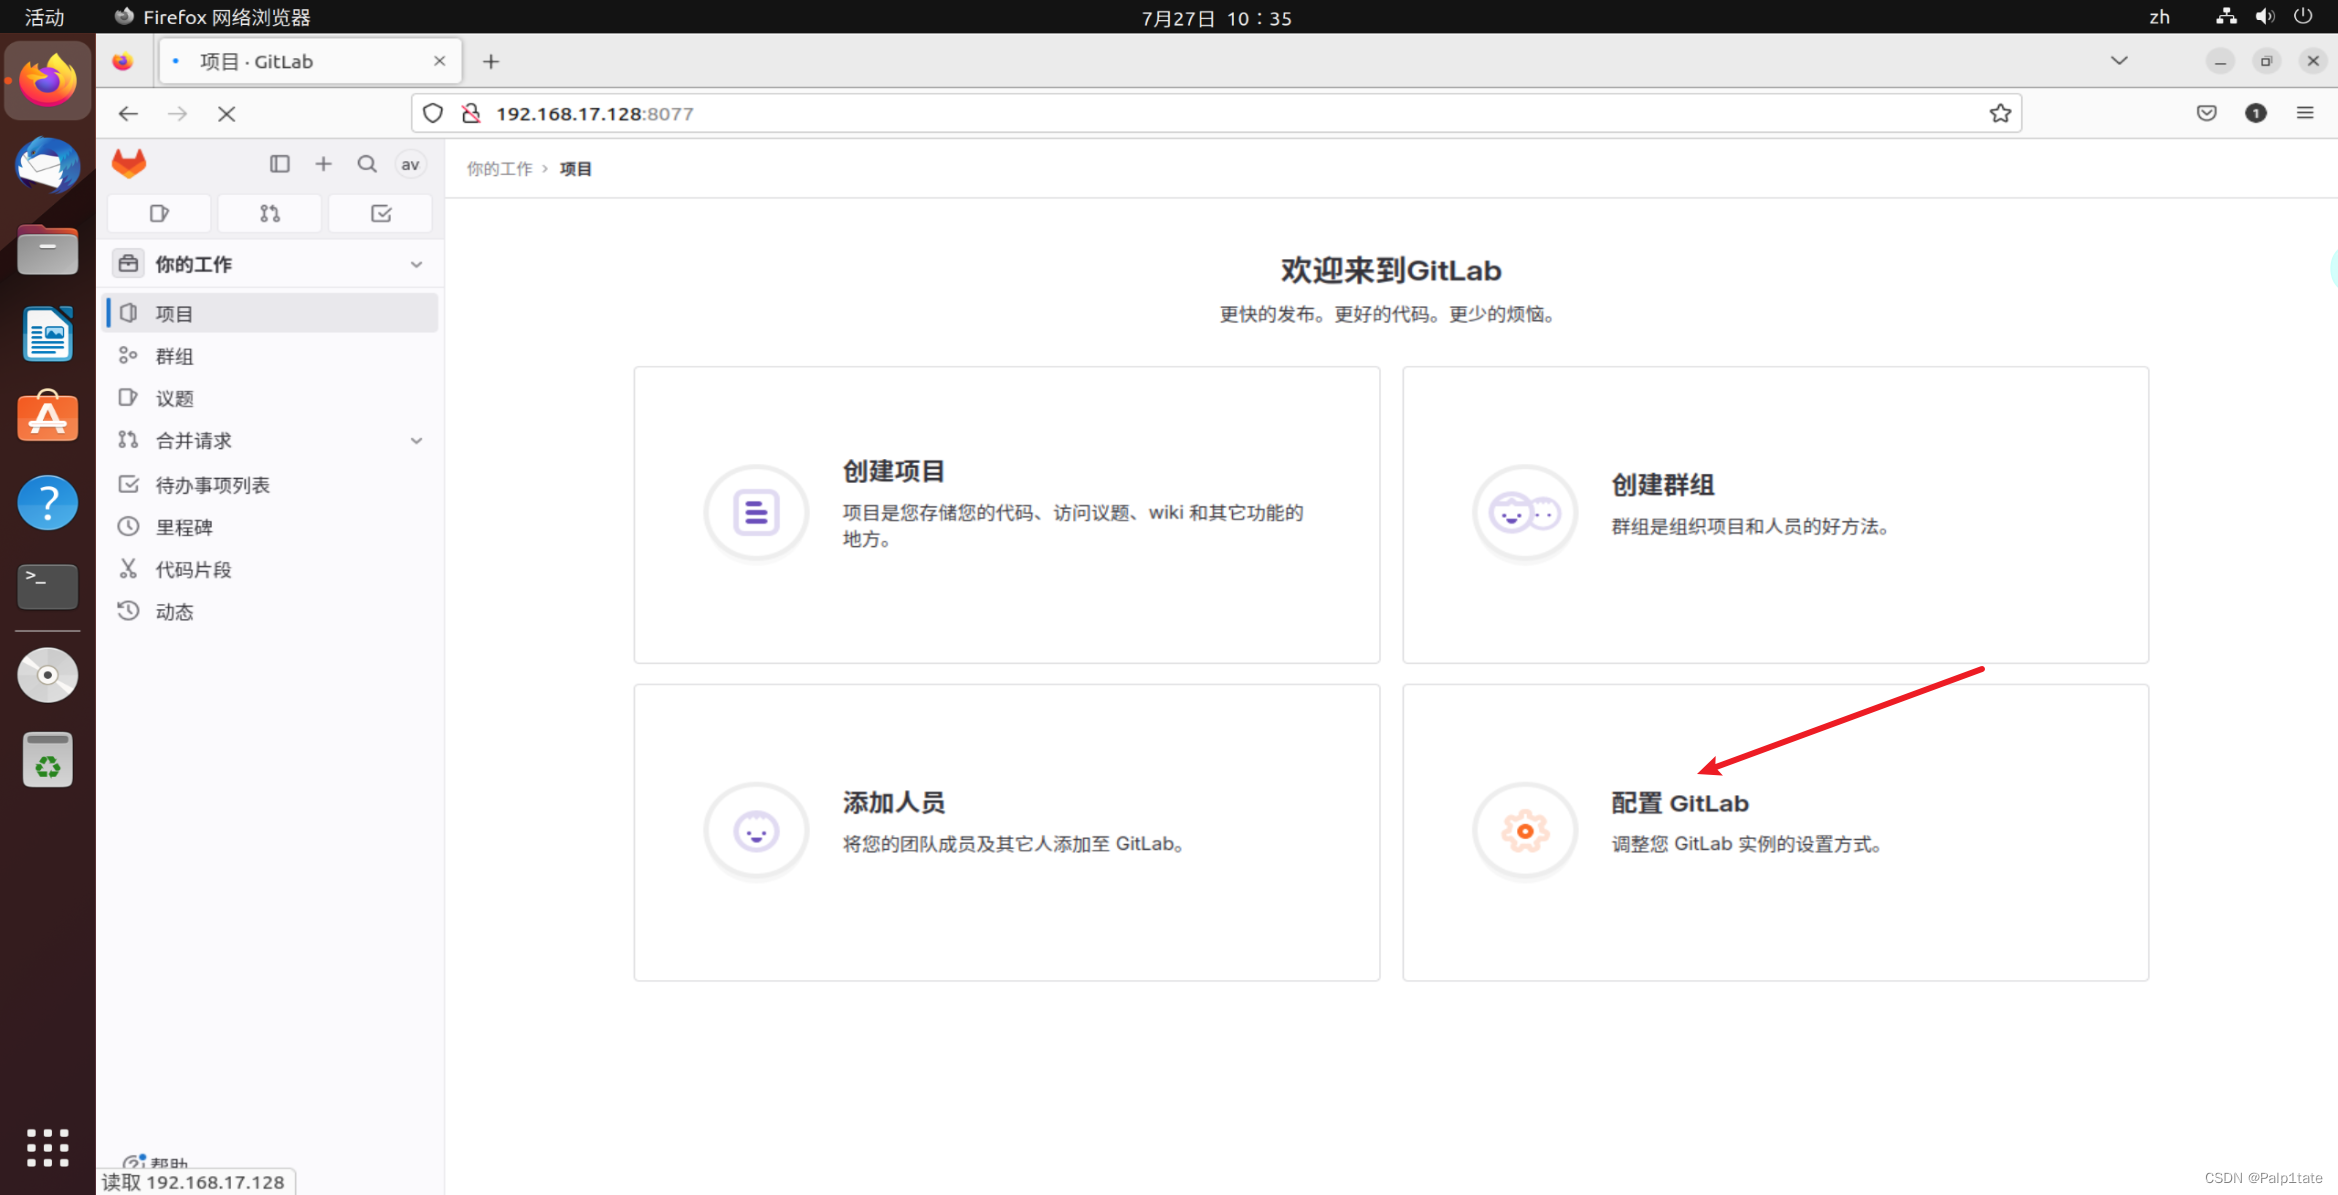Viewport: 2338px width, 1195px height.
Task: Click the tracking protection shield icon
Action: tap(433, 114)
